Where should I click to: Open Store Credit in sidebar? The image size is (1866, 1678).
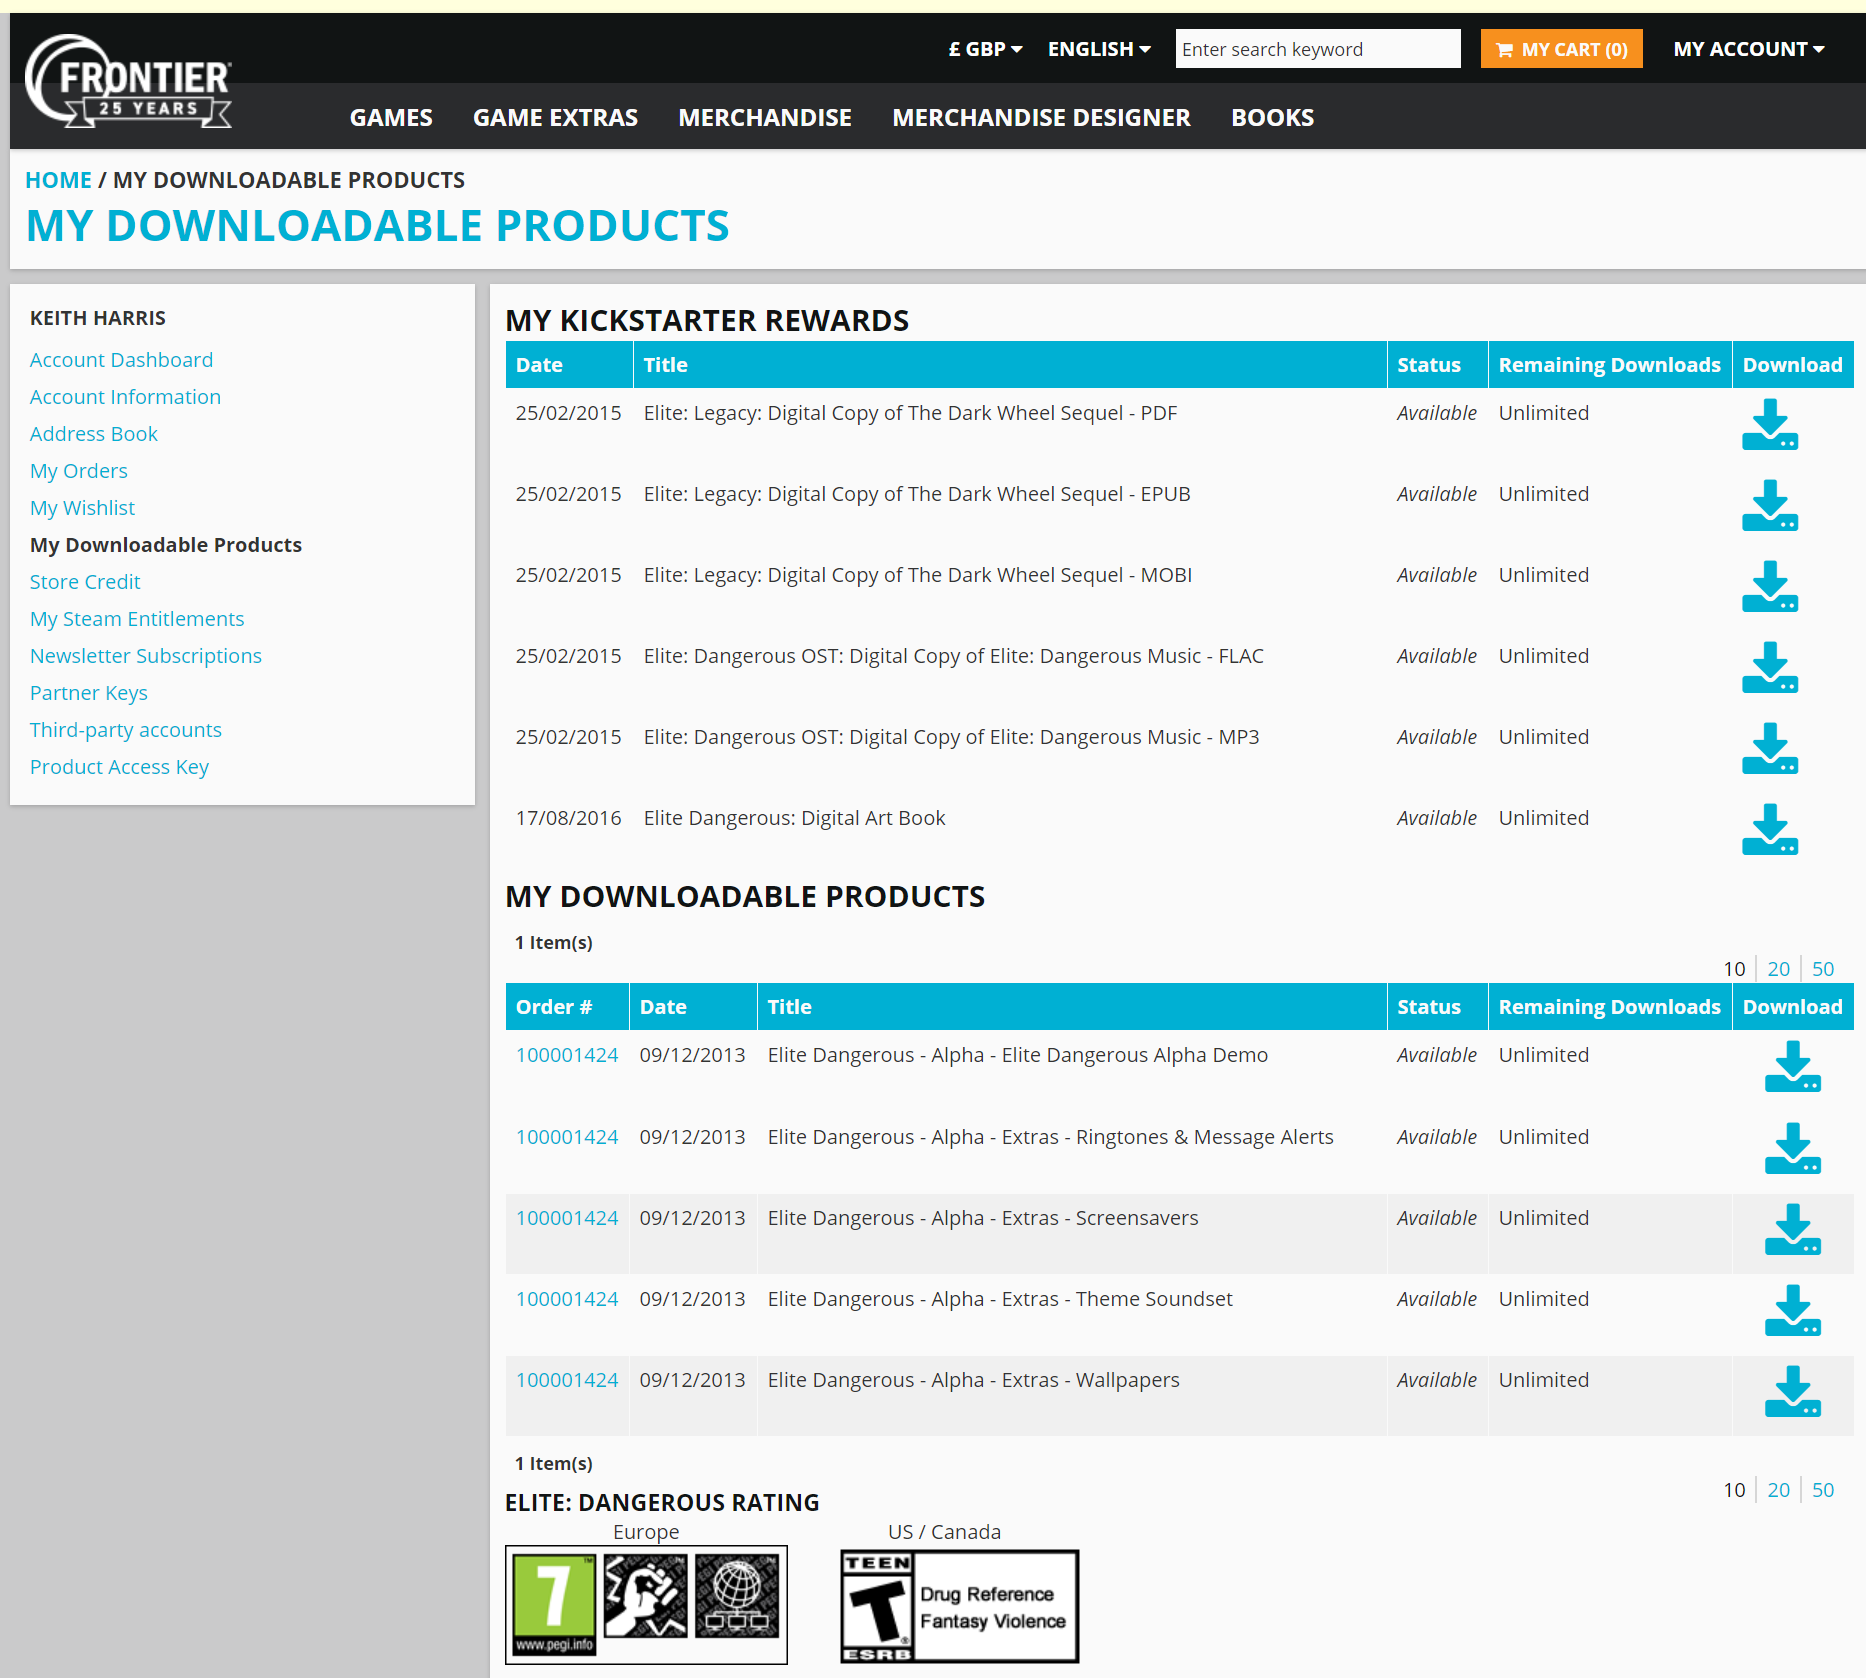[x=85, y=582]
